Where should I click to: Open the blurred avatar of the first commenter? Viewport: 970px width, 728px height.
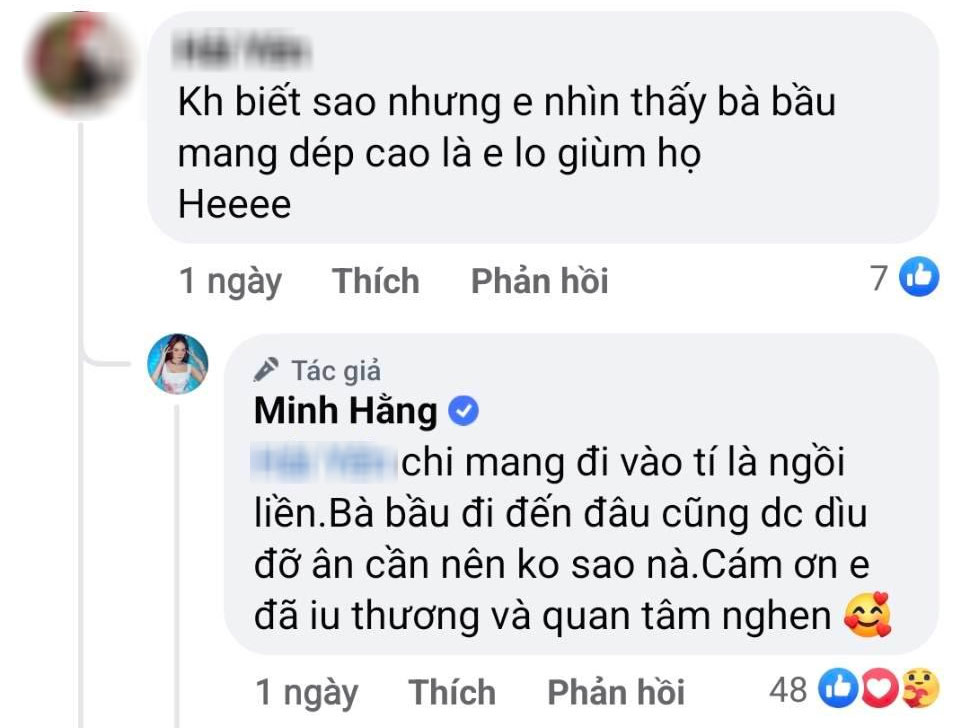click(x=79, y=63)
